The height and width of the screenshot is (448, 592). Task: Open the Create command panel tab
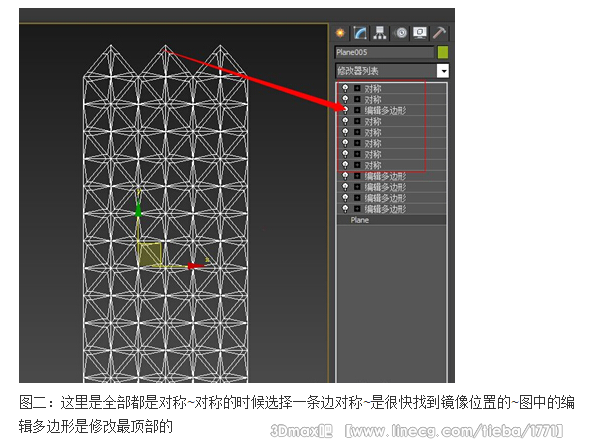pyautogui.click(x=341, y=33)
